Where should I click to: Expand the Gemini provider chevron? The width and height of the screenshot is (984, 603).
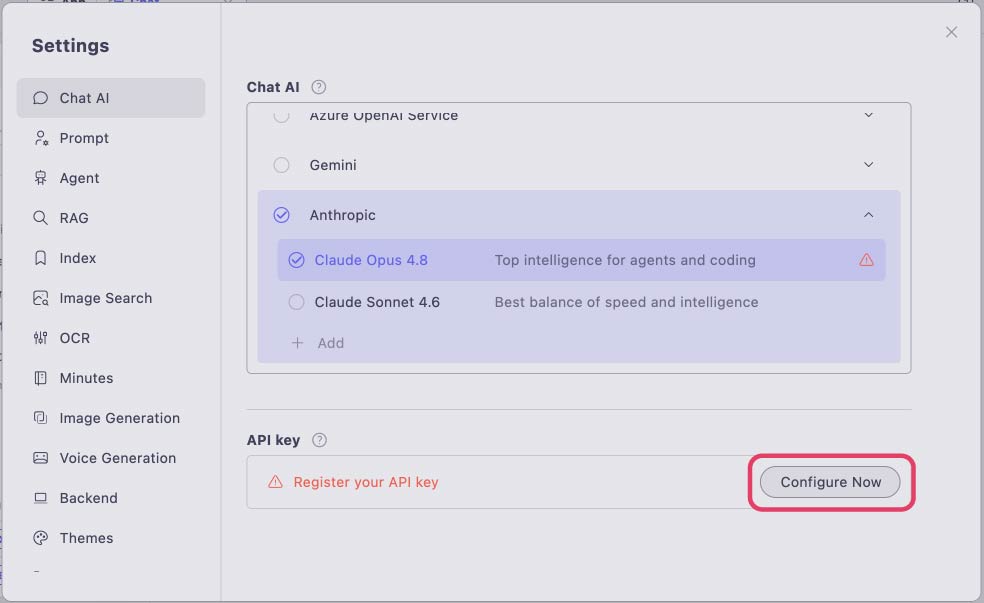click(x=869, y=165)
